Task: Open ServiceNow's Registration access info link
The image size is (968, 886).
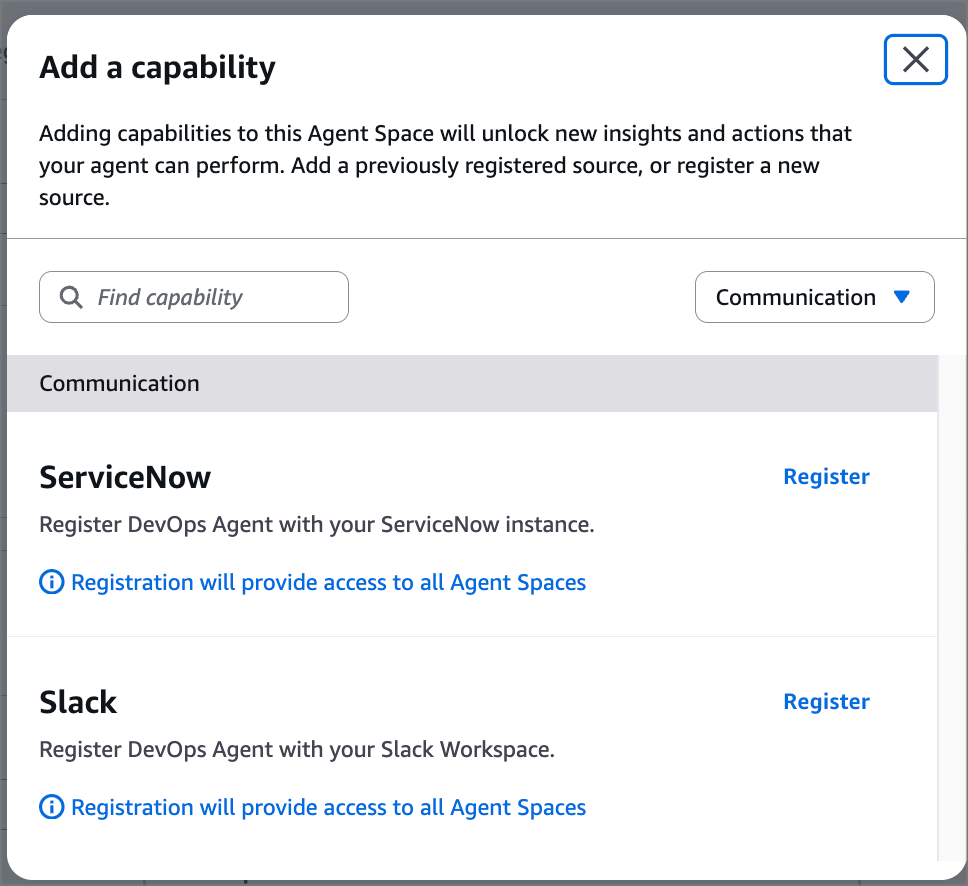Action: [328, 582]
